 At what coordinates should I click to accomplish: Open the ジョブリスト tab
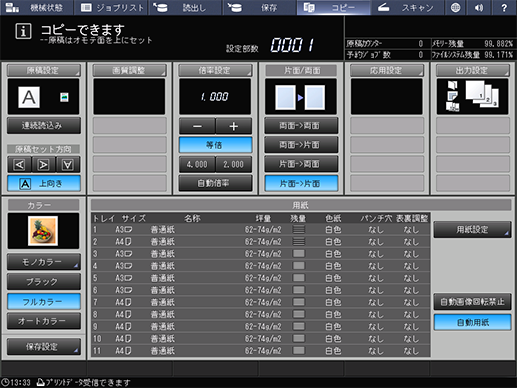[x=111, y=8]
